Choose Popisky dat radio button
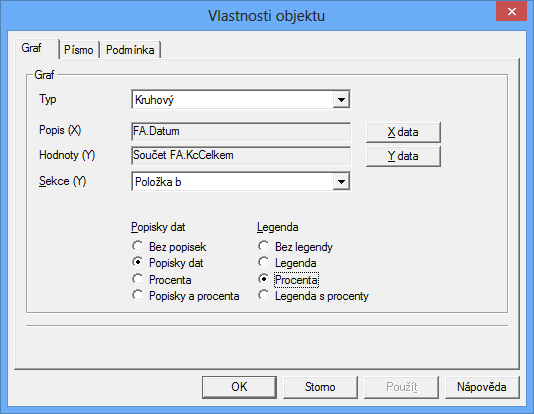Image resolution: width=534 pixels, height=414 pixels. tap(168, 262)
